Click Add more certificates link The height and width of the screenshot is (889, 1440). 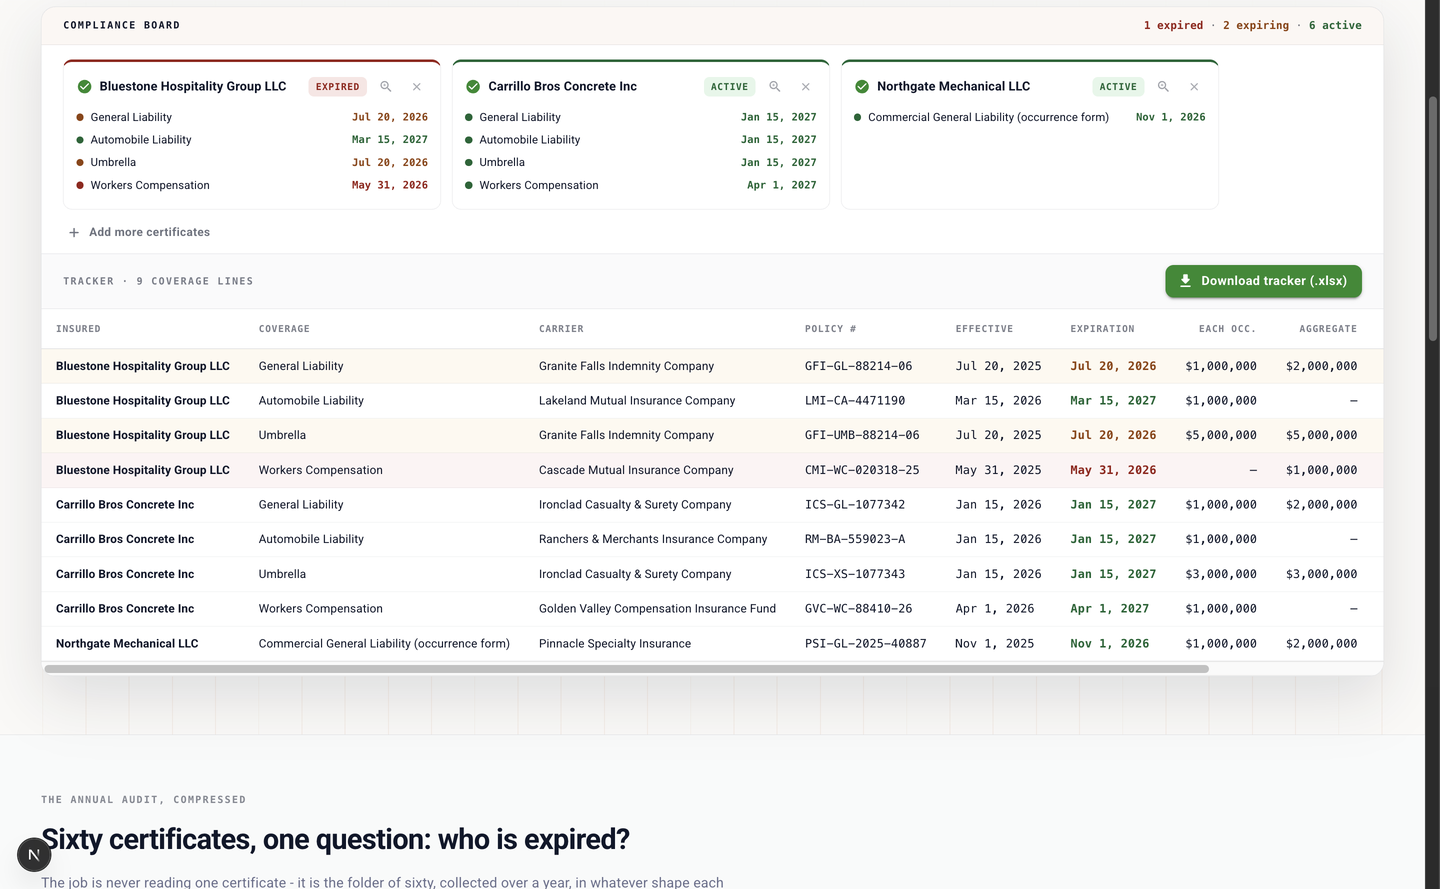[x=139, y=232]
